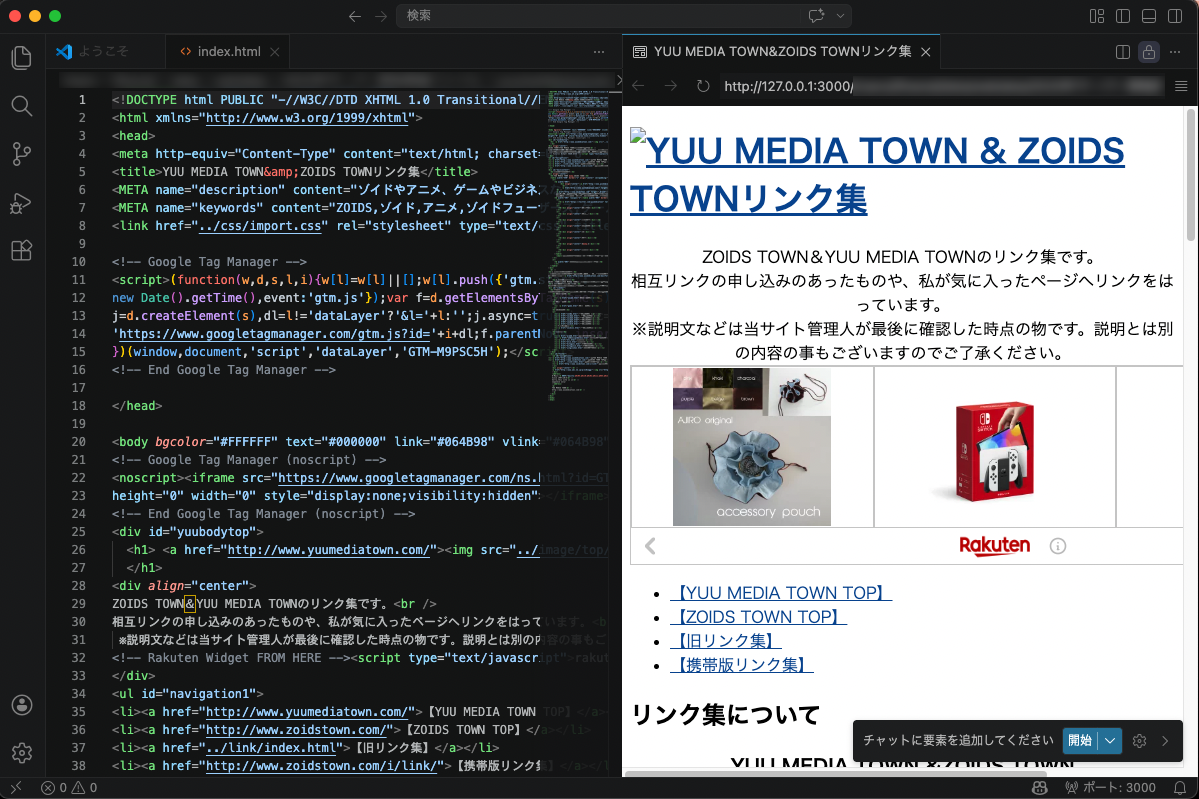This screenshot has height=799, width=1199.
Task: Click ポート: 3000 in status bar
Action: [x=1110, y=788]
